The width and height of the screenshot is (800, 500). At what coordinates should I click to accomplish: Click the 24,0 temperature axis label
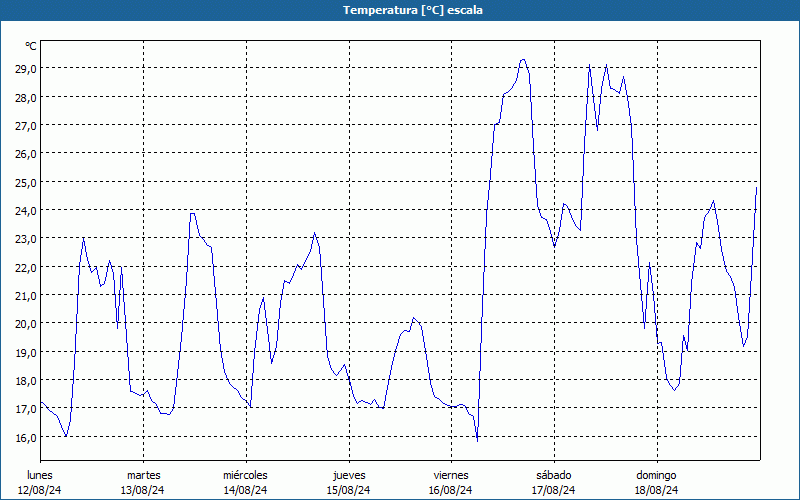point(26,211)
